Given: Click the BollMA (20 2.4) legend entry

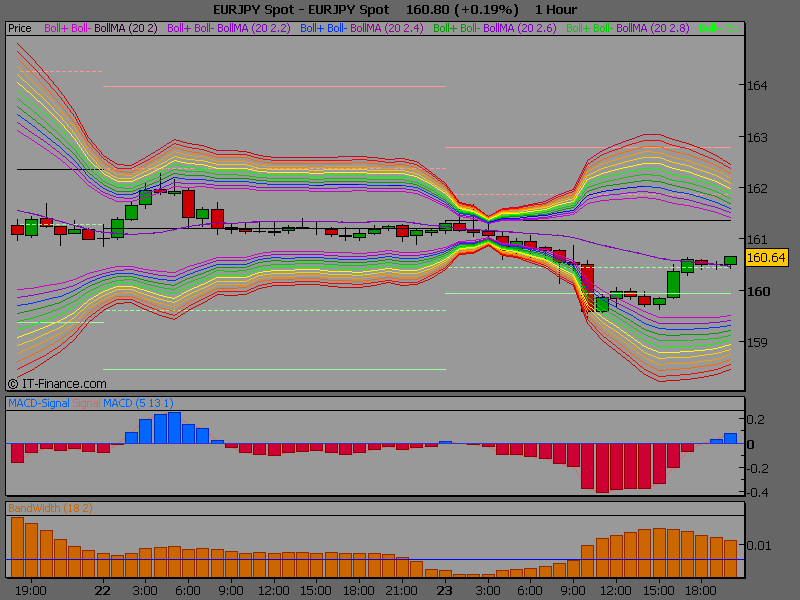Looking at the screenshot, I should pyautogui.click(x=387, y=28).
